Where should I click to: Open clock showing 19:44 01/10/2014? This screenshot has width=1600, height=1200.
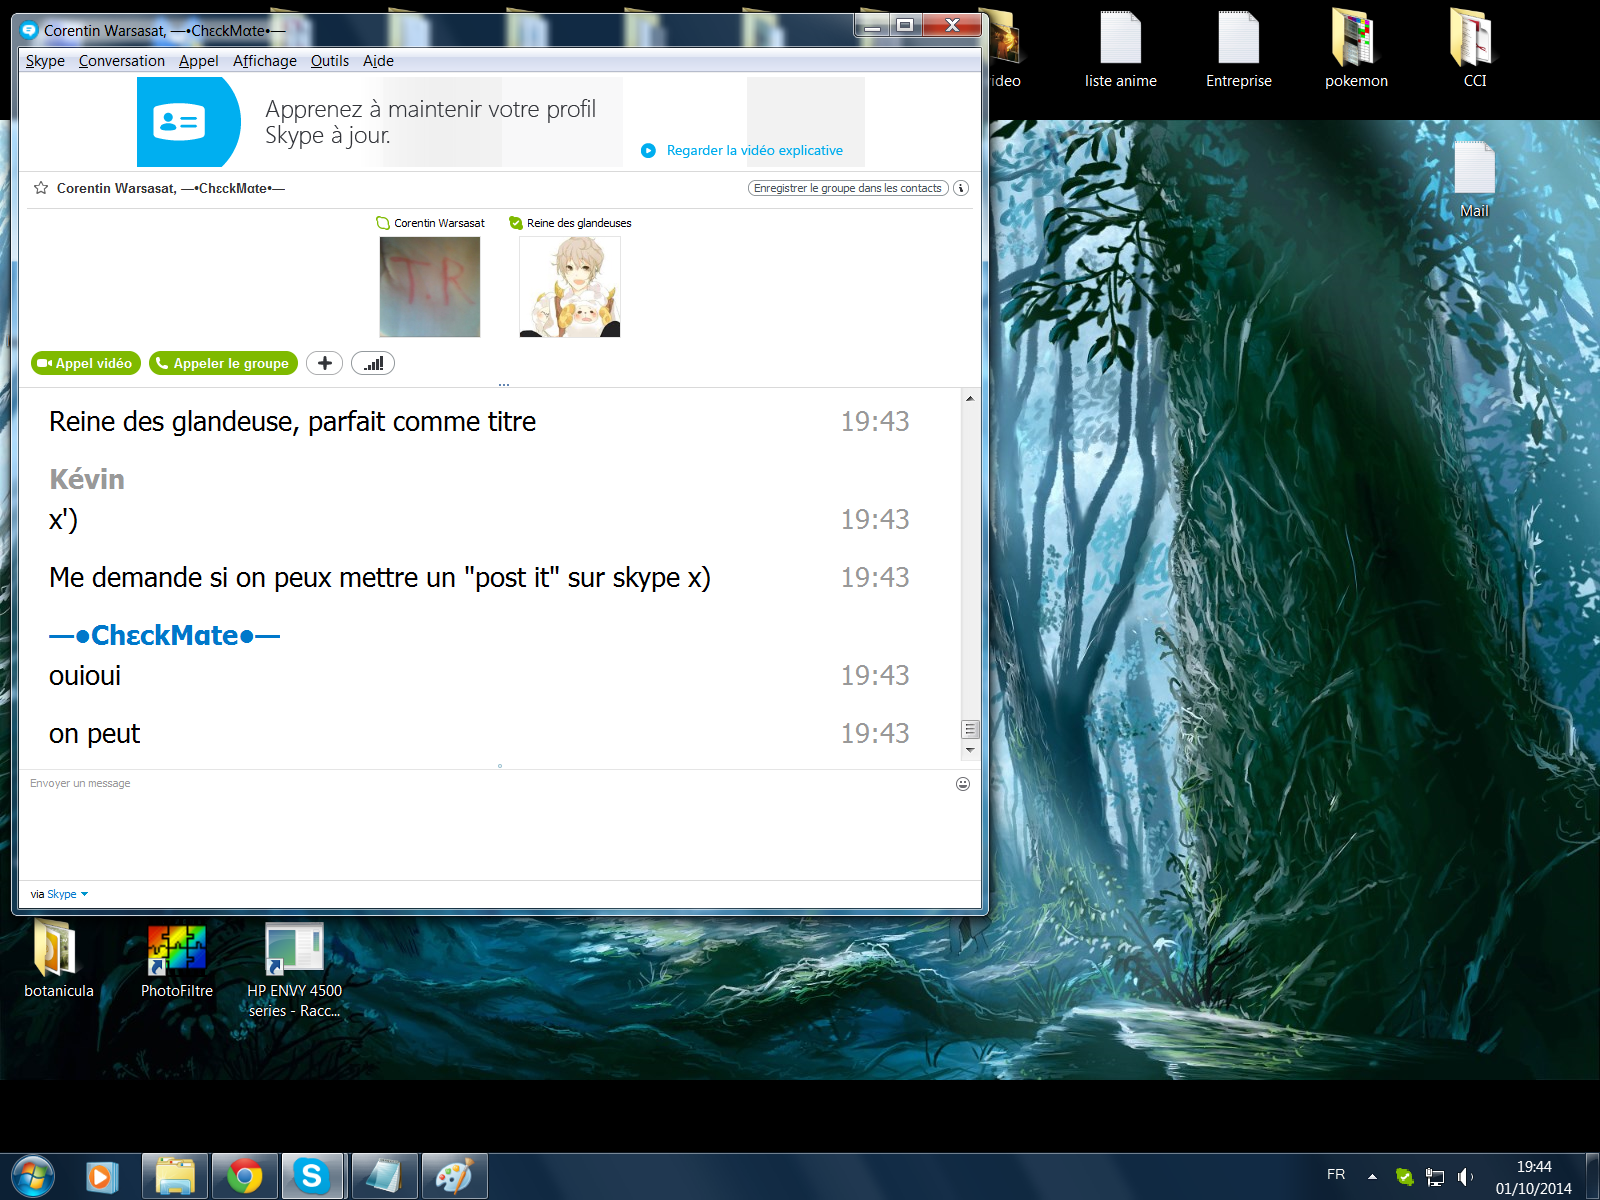tap(1534, 1177)
